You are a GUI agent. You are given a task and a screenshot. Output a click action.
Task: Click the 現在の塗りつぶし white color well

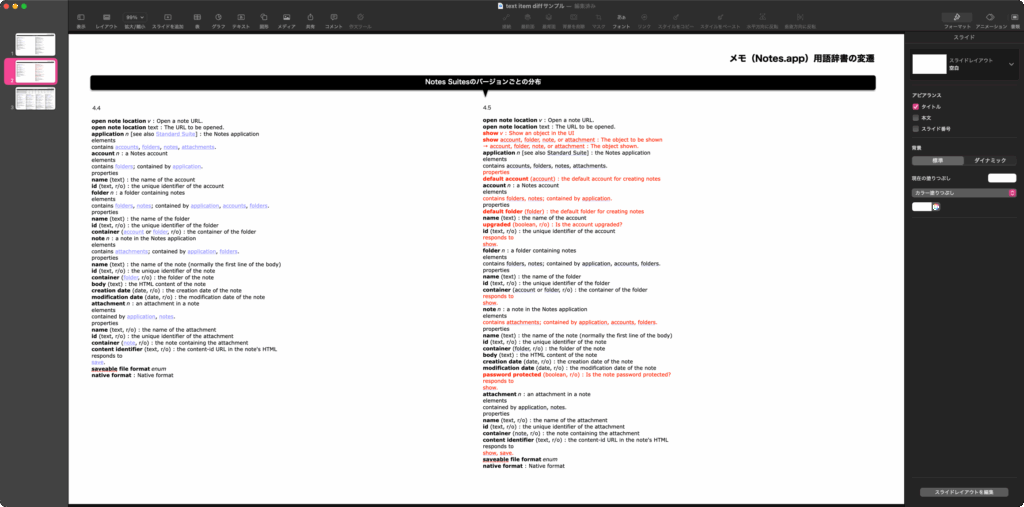tap(1001, 177)
